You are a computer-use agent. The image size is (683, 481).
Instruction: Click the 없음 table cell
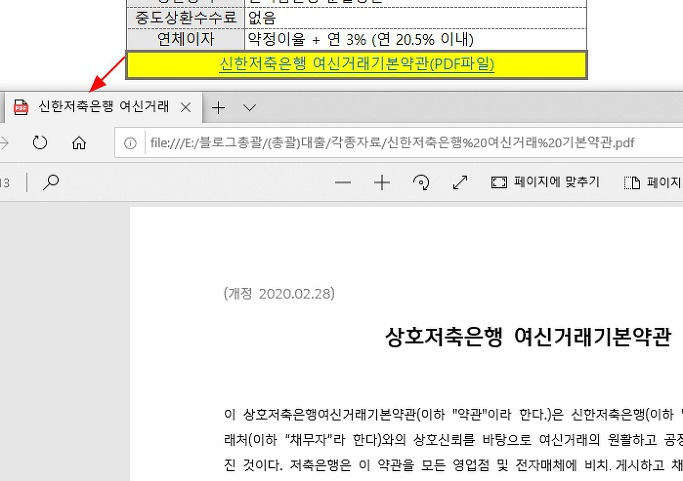416,18
